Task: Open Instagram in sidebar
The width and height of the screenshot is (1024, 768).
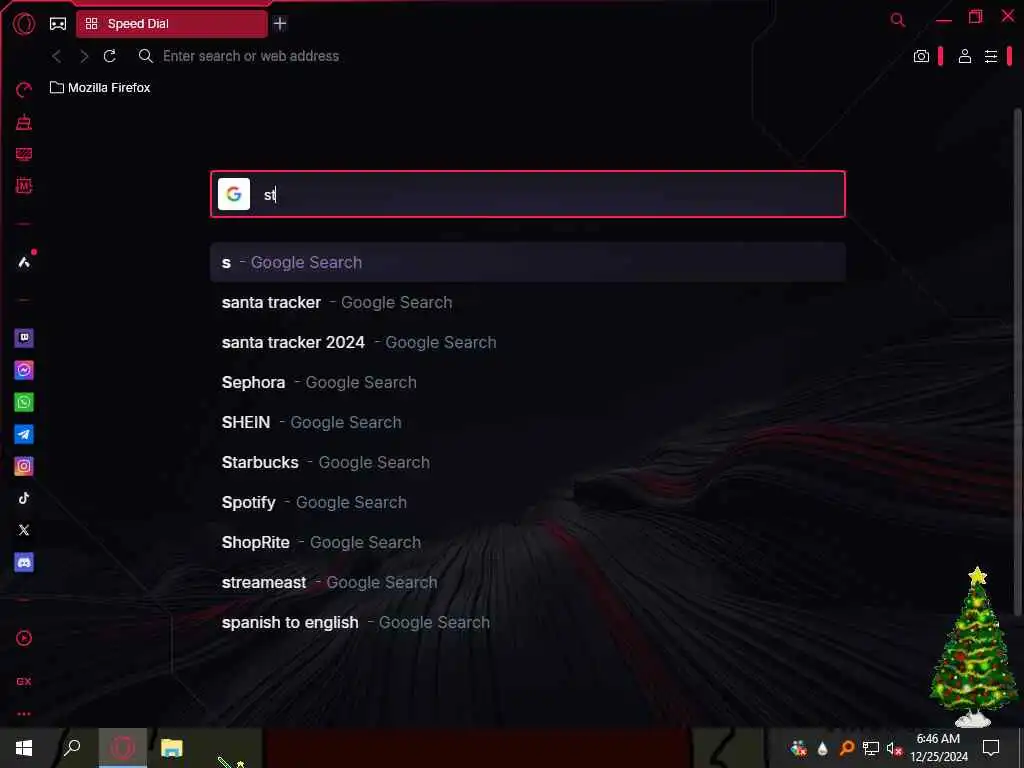Action: [x=24, y=466]
